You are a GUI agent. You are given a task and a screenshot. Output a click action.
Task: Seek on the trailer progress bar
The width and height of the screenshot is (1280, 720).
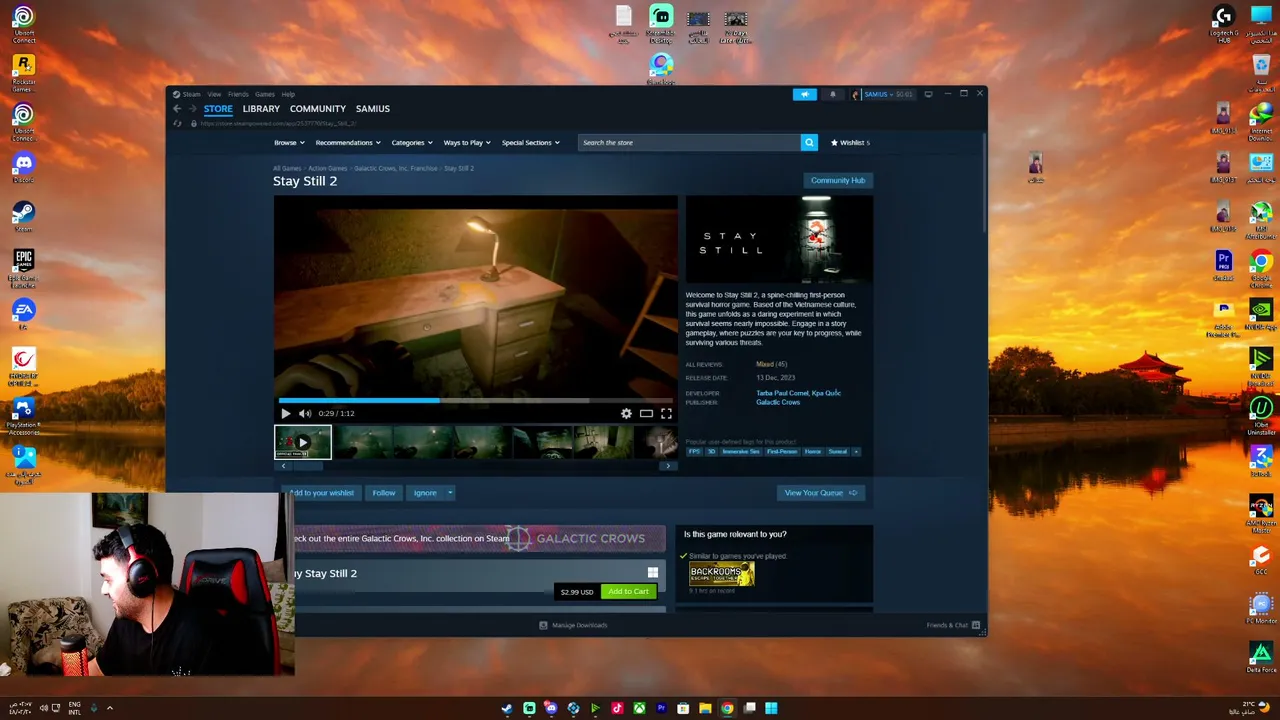click(x=475, y=400)
